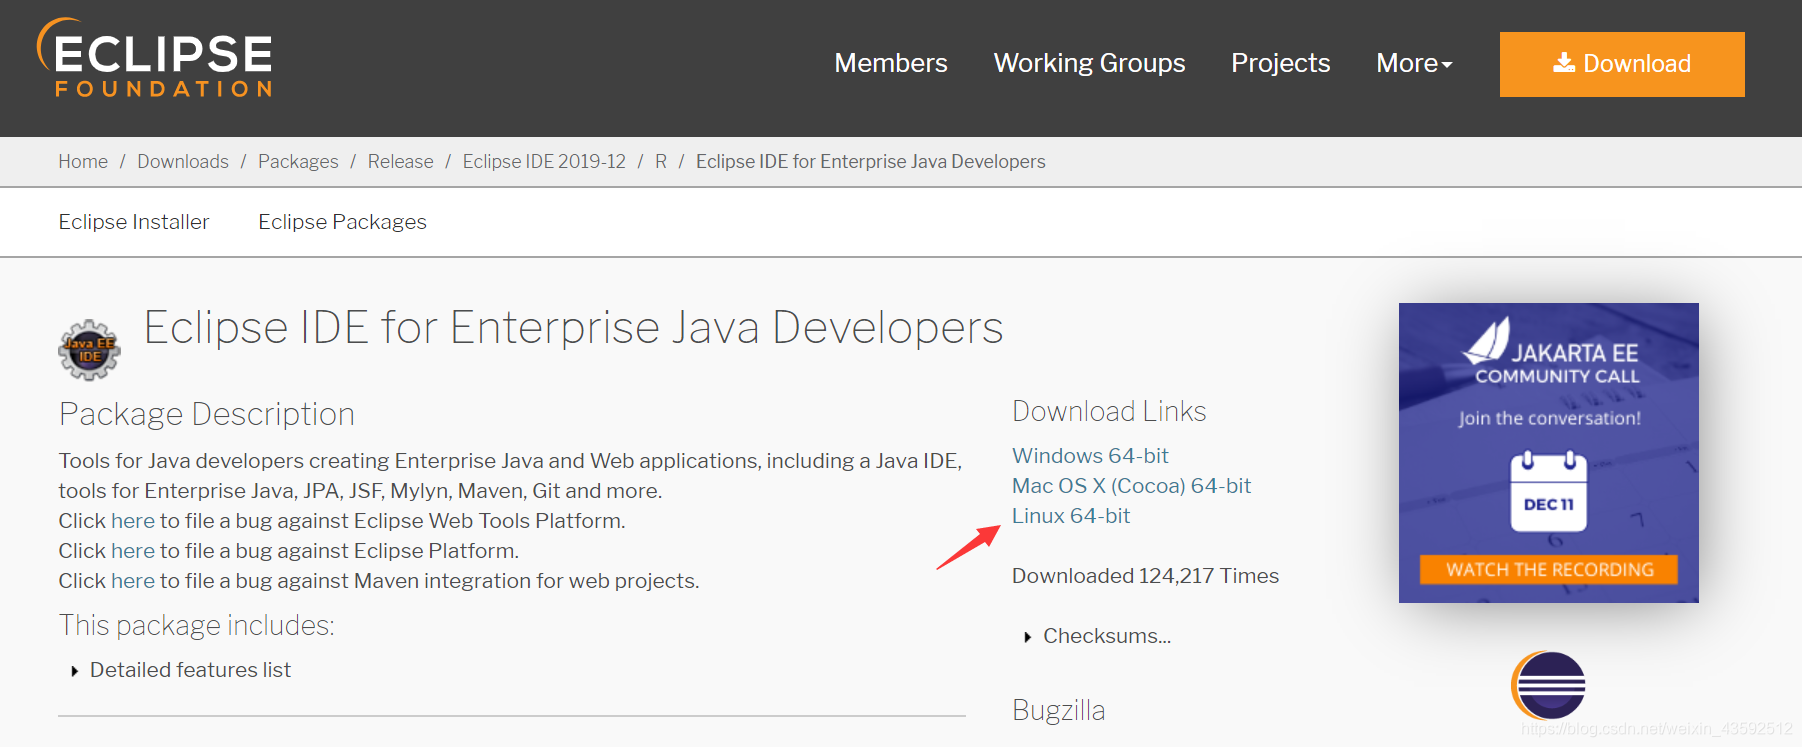Open the More dropdown menu
Viewport: 1802px width, 747px height.
point(1414,63)
